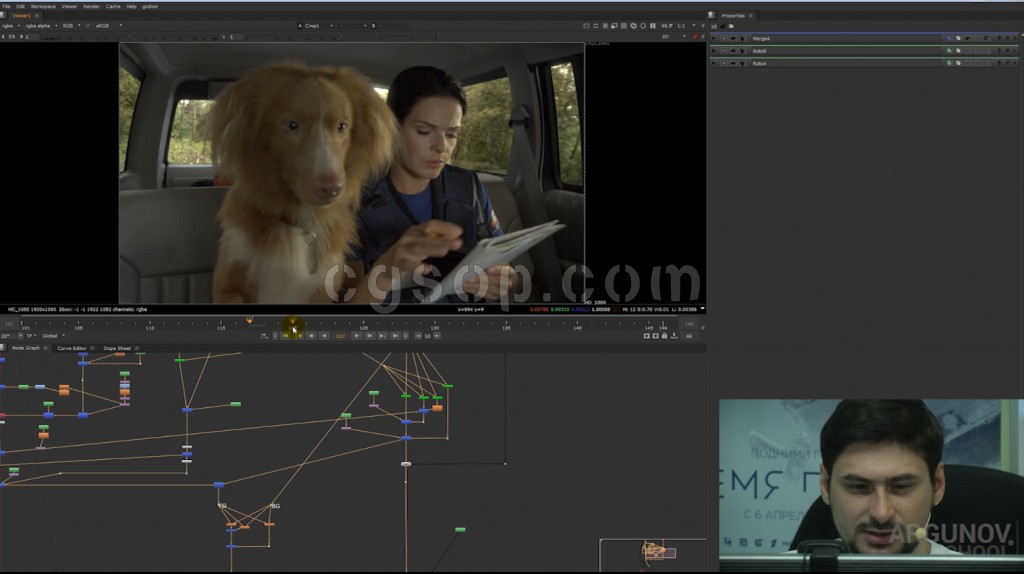1024x574 pixels.
Task: Open Merge4 help question mark icon
Action: click(999, 39)
